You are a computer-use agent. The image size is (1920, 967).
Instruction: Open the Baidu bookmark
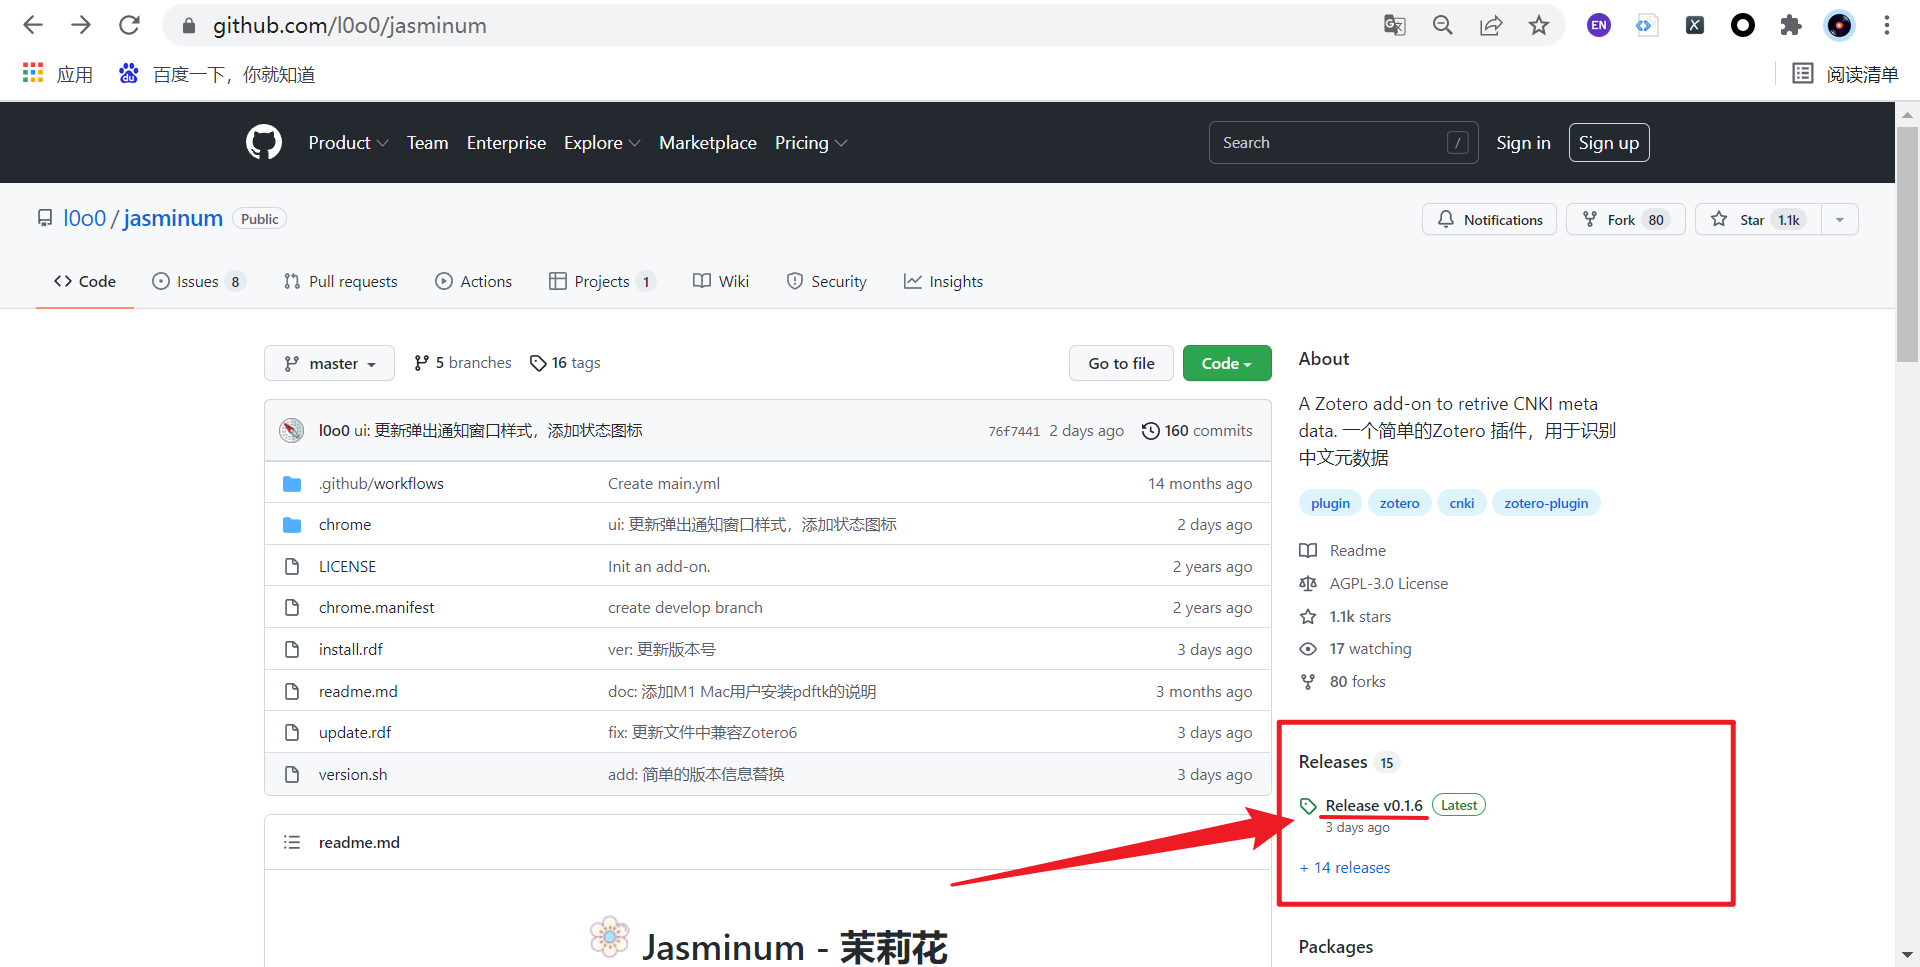tap(217, 74)
